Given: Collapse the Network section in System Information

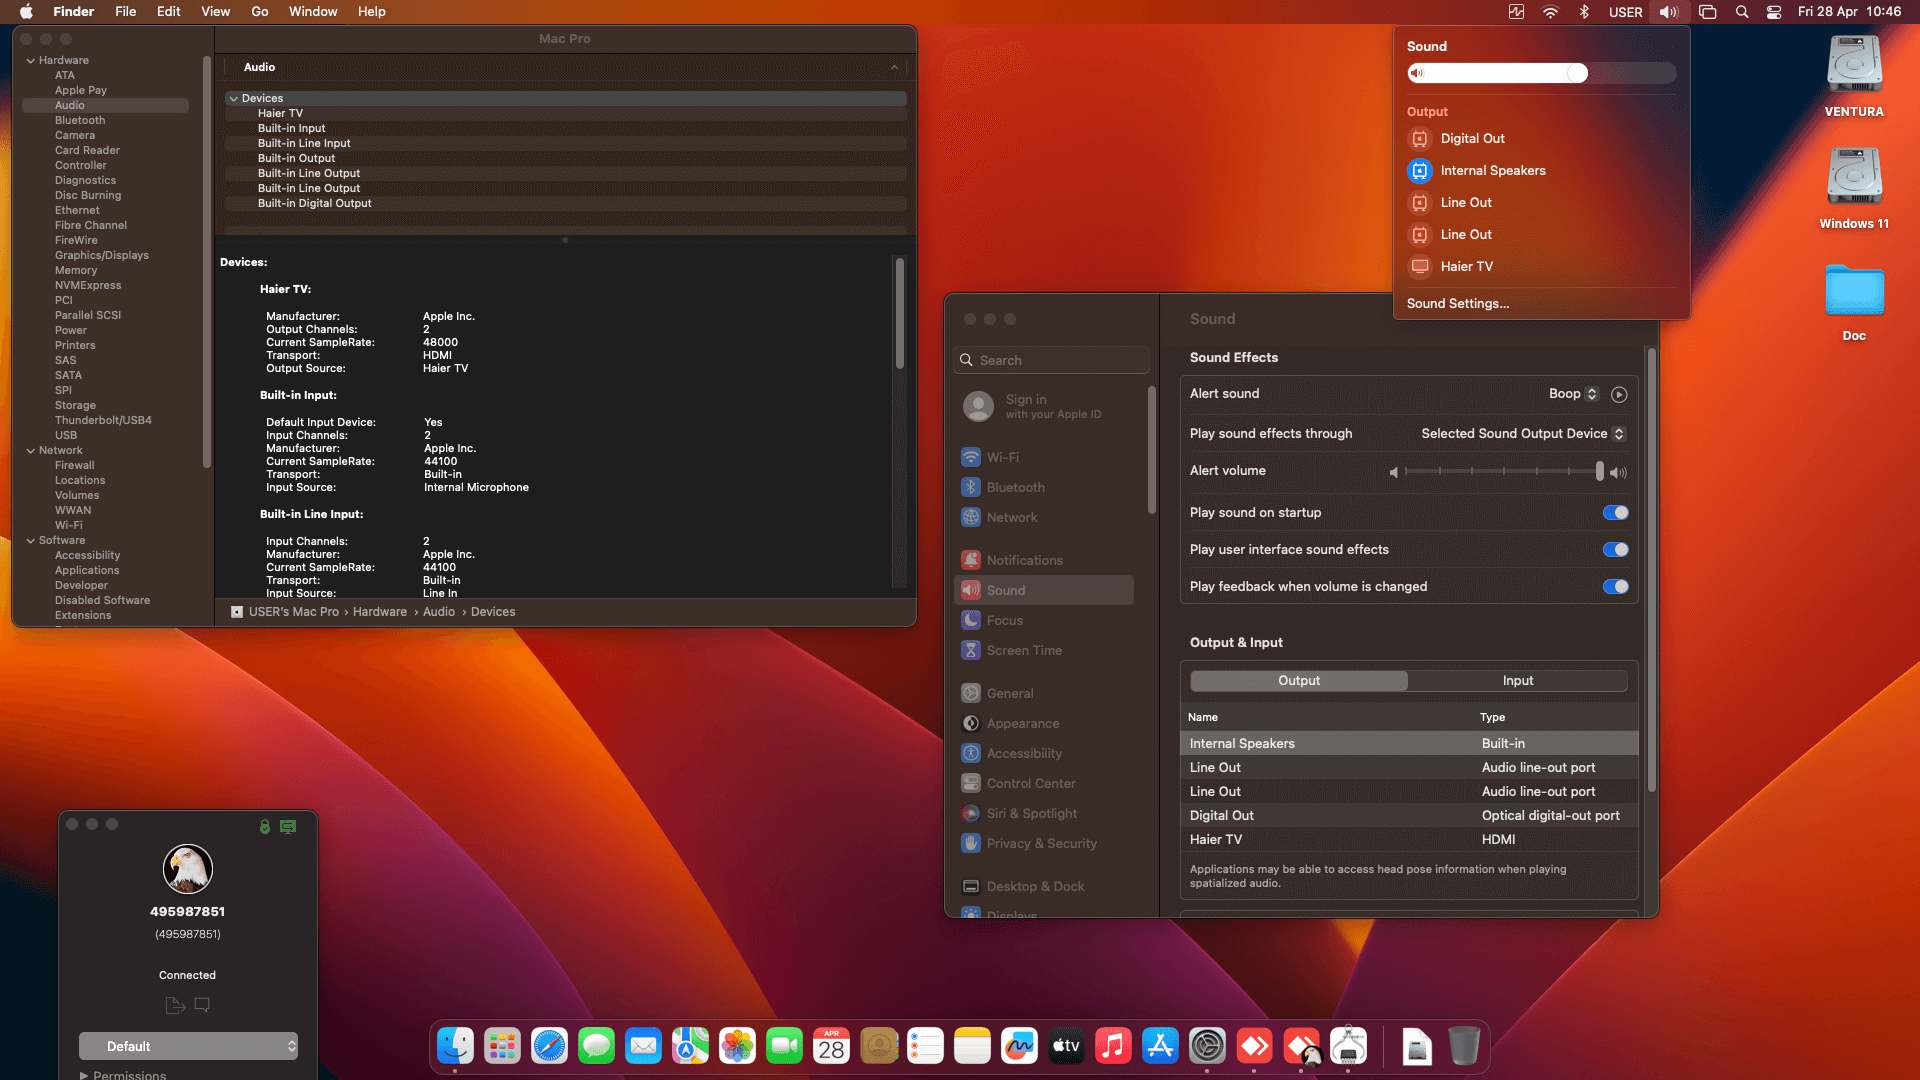Looking at the screenshot, I should point(31,451).
